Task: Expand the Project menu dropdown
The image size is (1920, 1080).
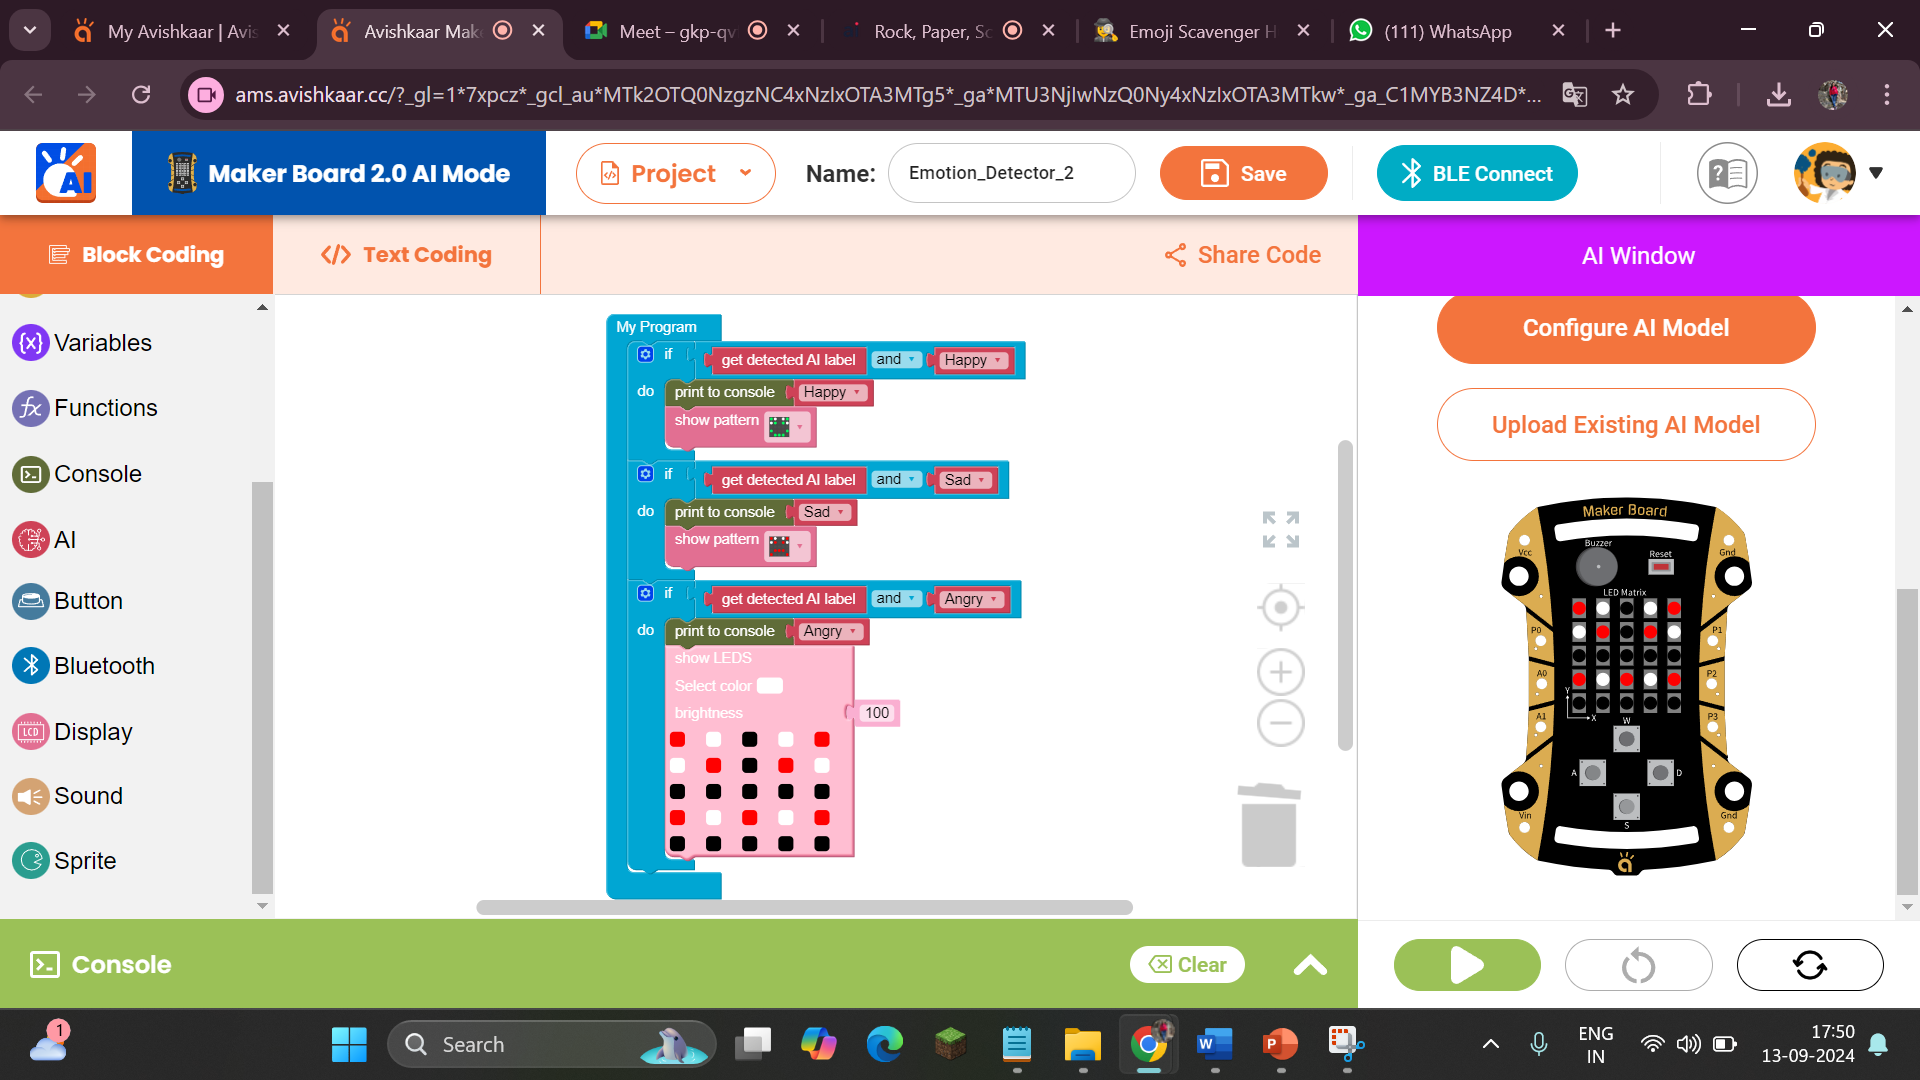Action: 746,173
